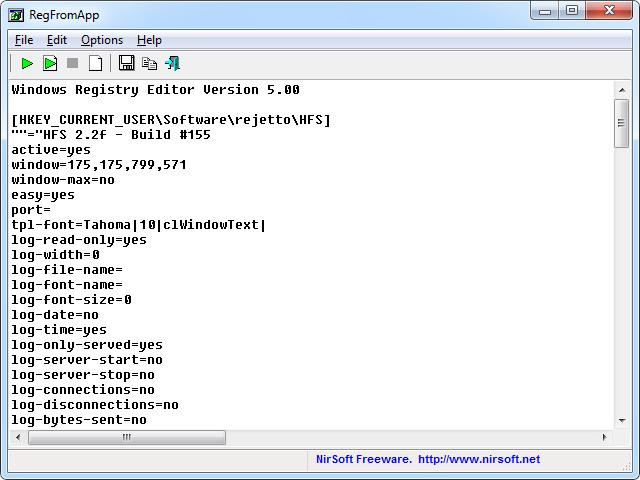Screen dimensions: 640x480
Task: Click the NirSoft Freeware status bar link
Action: (428, 459)
